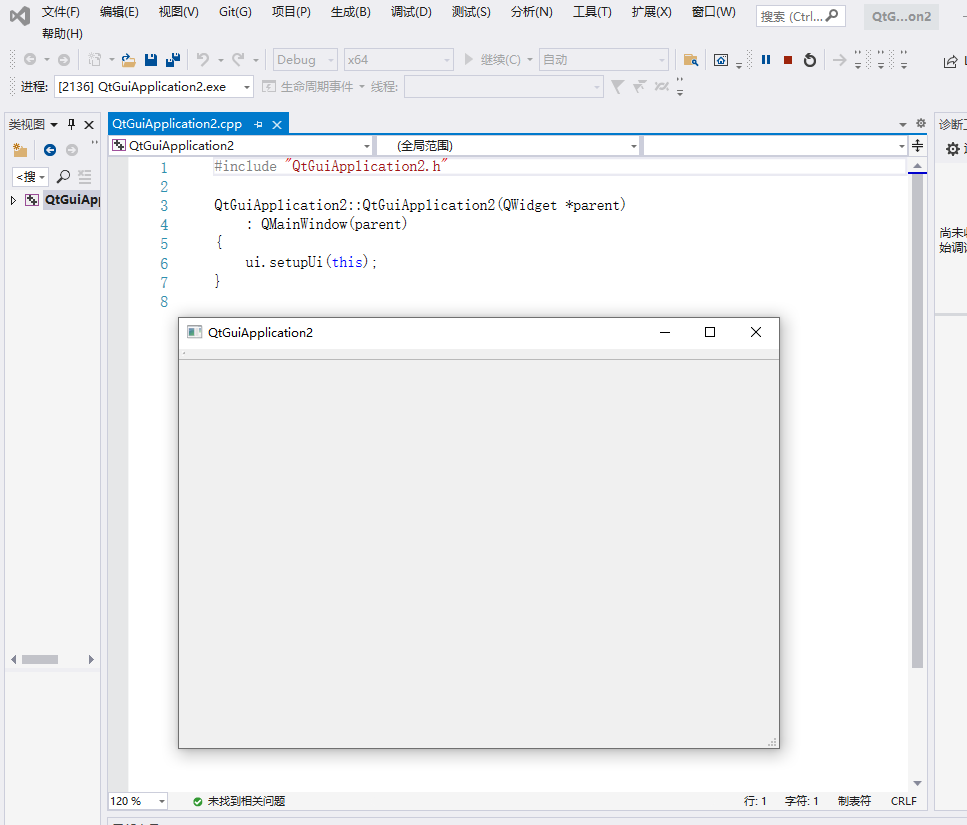Open the (全局范围) global scope dropdown
The width and height of the screenshot is (967, 825).
coord(508,146)
